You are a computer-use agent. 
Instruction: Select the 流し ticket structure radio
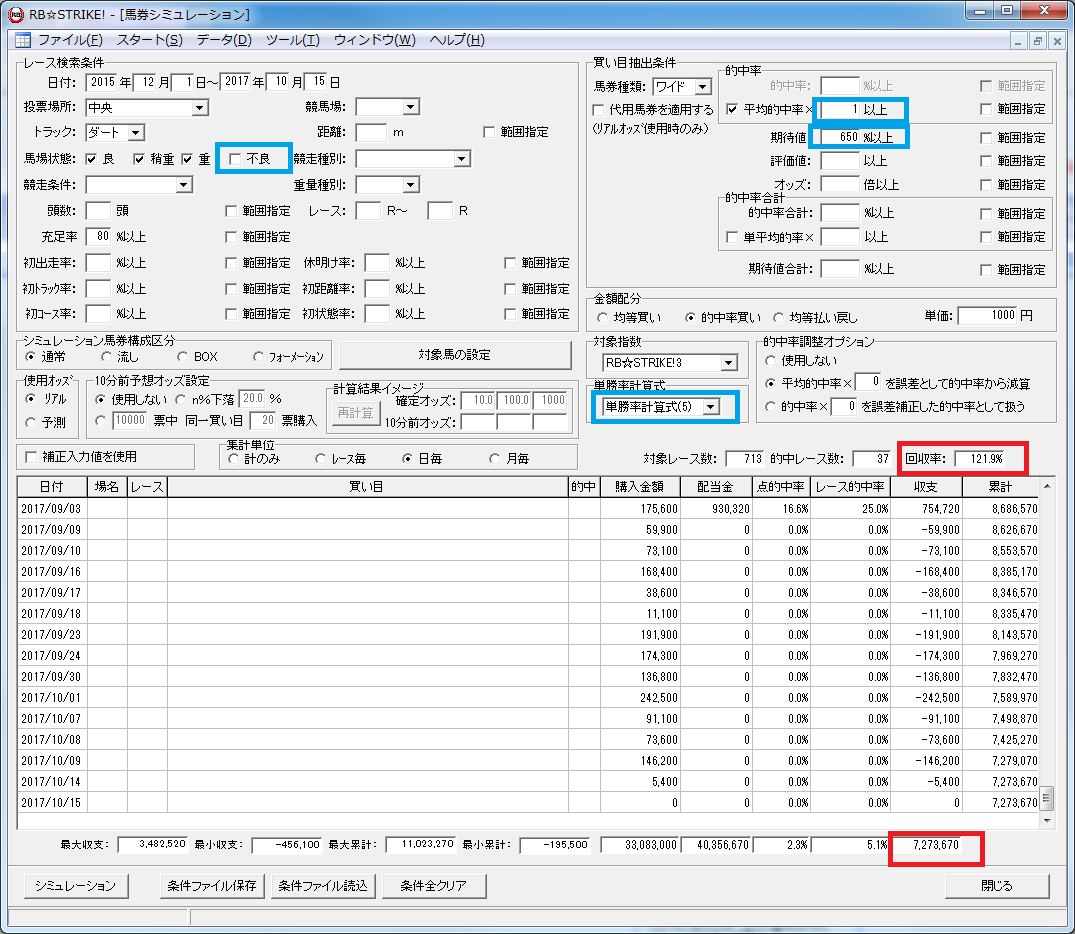(x=106, y=357)
